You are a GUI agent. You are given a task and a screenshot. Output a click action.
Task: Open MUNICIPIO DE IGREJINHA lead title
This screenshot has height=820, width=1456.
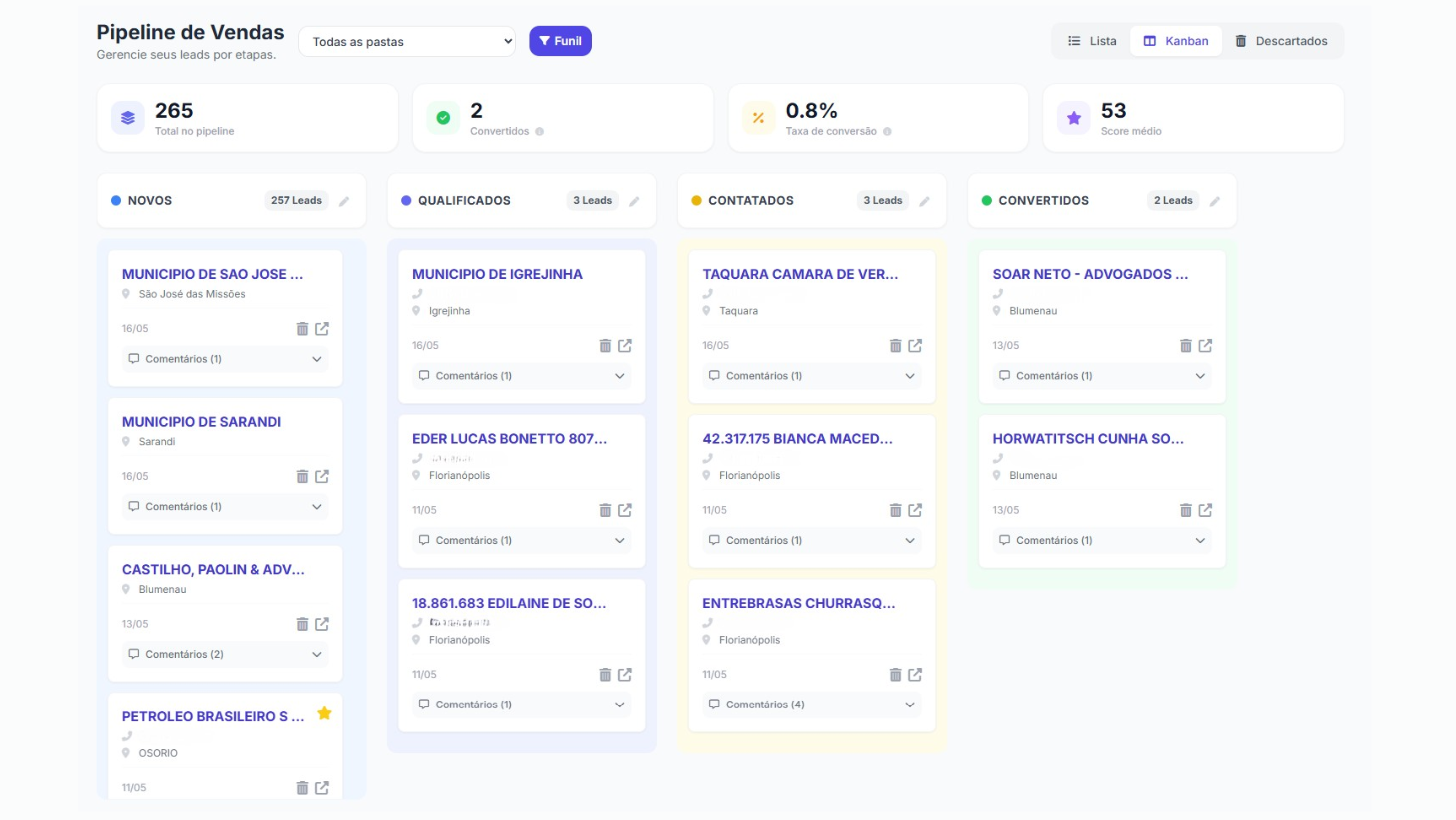coord(497,274)
